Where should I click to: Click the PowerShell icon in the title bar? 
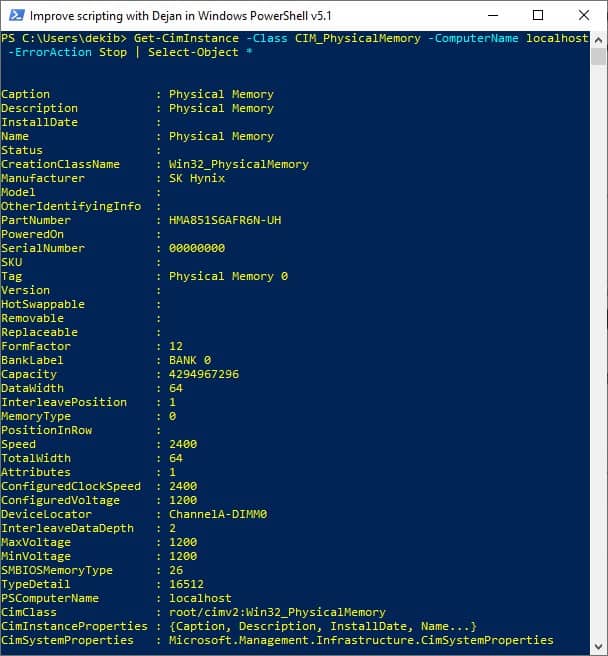[x=17, y=15]
